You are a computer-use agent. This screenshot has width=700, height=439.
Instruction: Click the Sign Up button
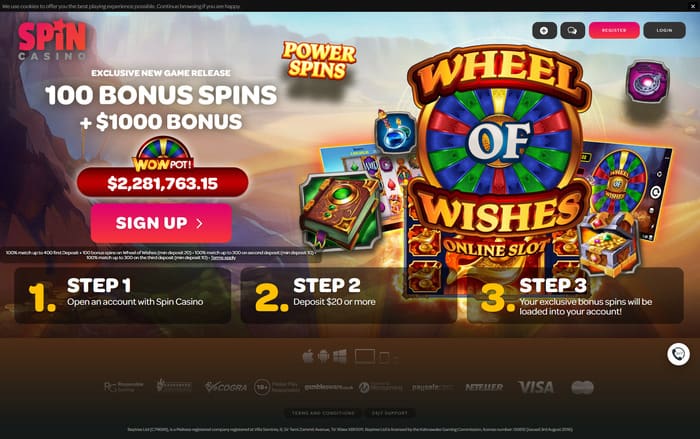click(x=161, y=223)
